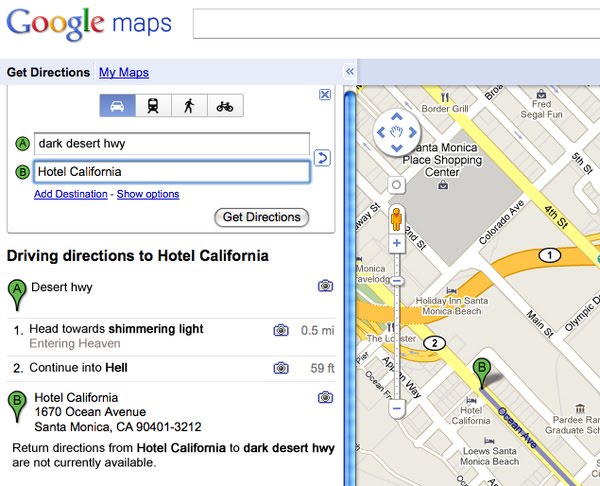The height and width of the screenshot is (486, 600).
Task: Click the blue vertical panel divider bar
Action: coord(350,289)
